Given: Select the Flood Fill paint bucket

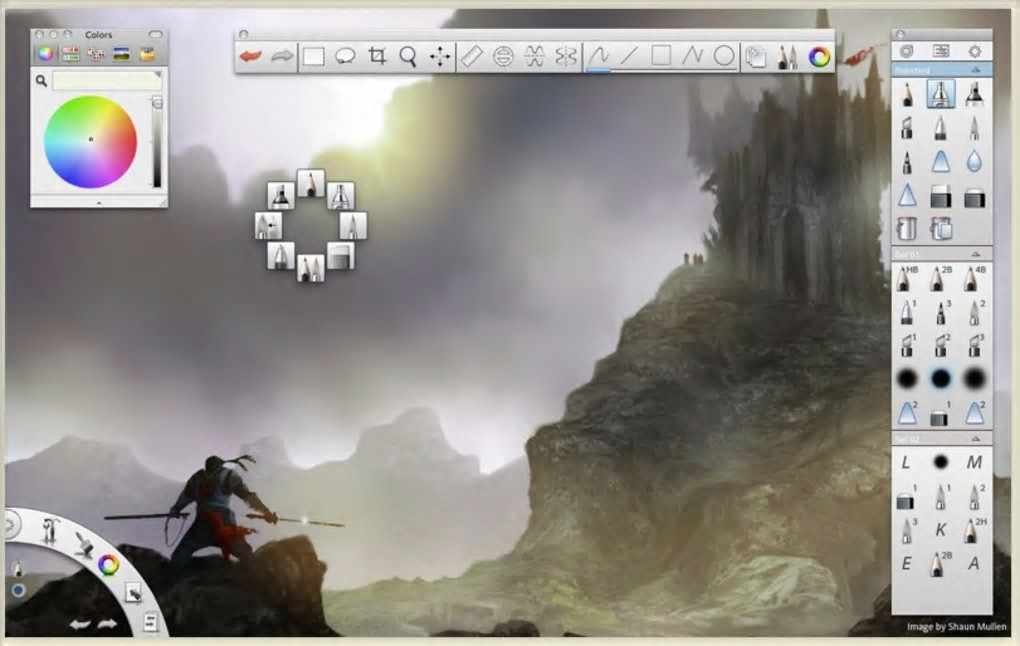Looking at the screenshot, I should (906, 228).
